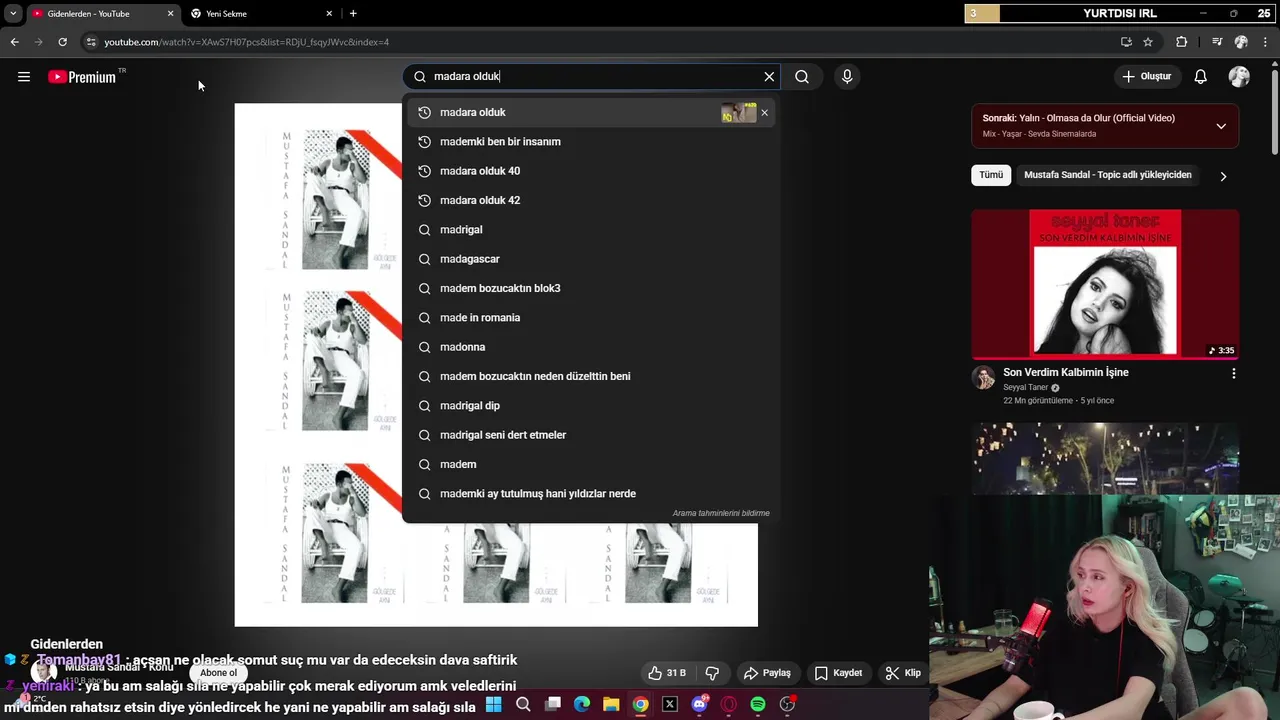The image size is (1280, 720).
Task: Reload the page
Action: 62,42
